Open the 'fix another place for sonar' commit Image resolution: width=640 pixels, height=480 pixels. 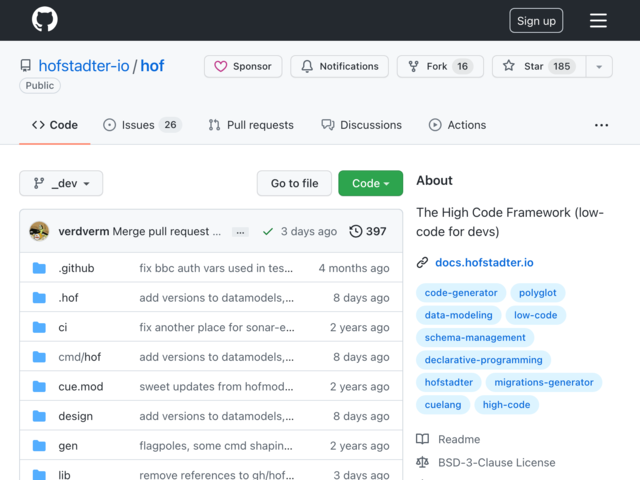[x=217, y=327]
